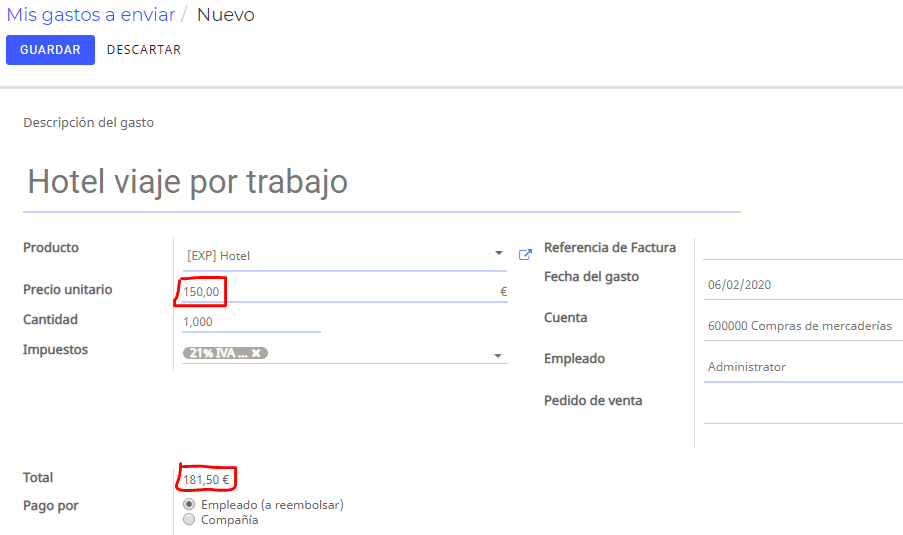Click the [EXP] Hotel product value
The height and width of the screenshot is (535, 903).
coord(219,256)
